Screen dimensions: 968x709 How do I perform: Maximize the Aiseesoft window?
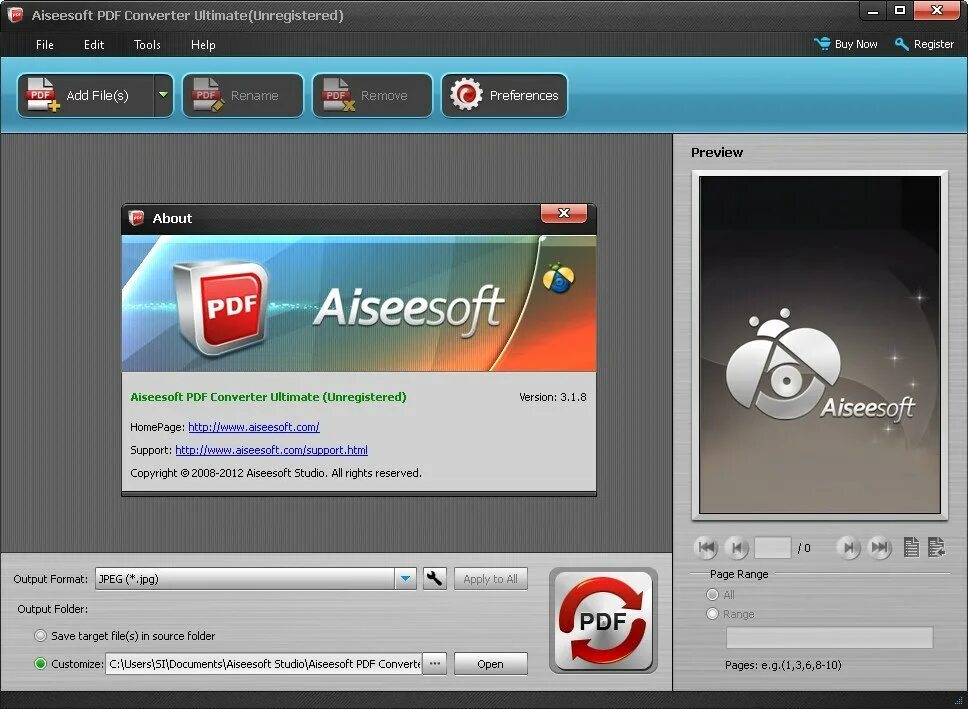(900, 10)
